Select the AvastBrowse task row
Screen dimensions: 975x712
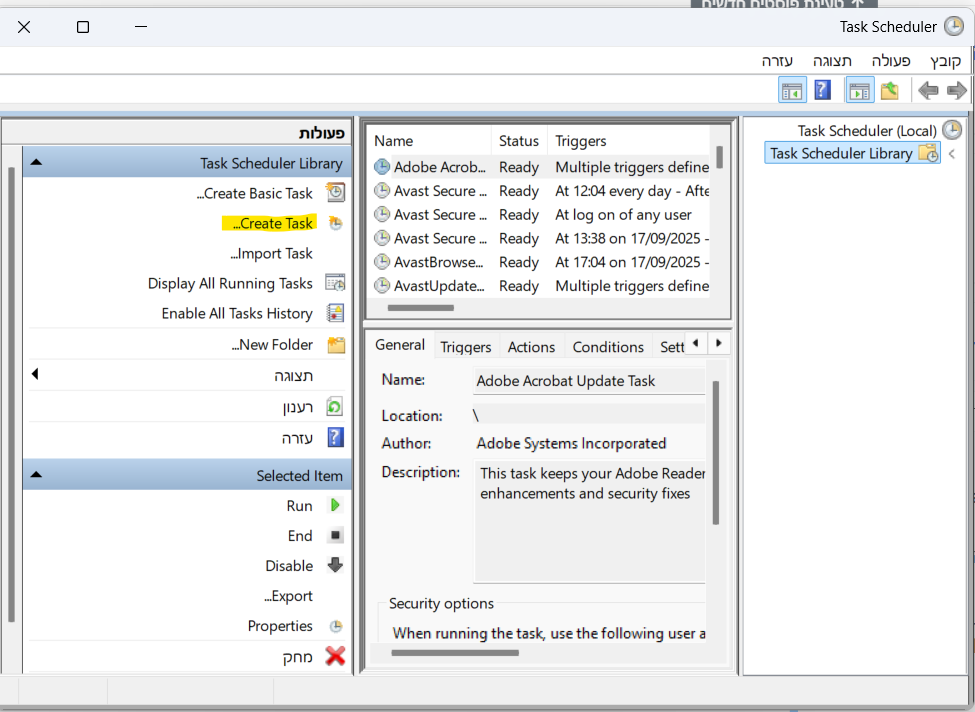(438, 262)
